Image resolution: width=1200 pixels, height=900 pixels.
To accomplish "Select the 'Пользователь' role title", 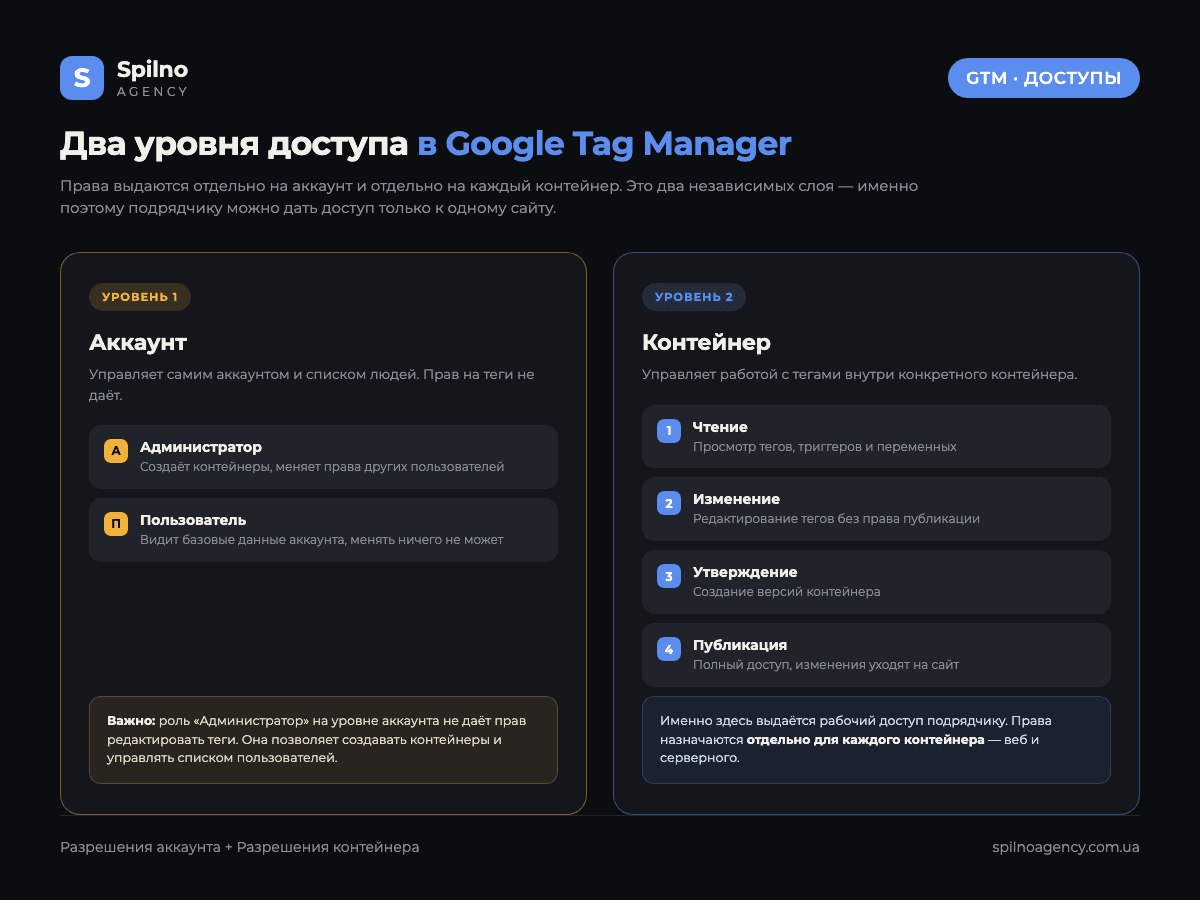I will coord(193,520).
